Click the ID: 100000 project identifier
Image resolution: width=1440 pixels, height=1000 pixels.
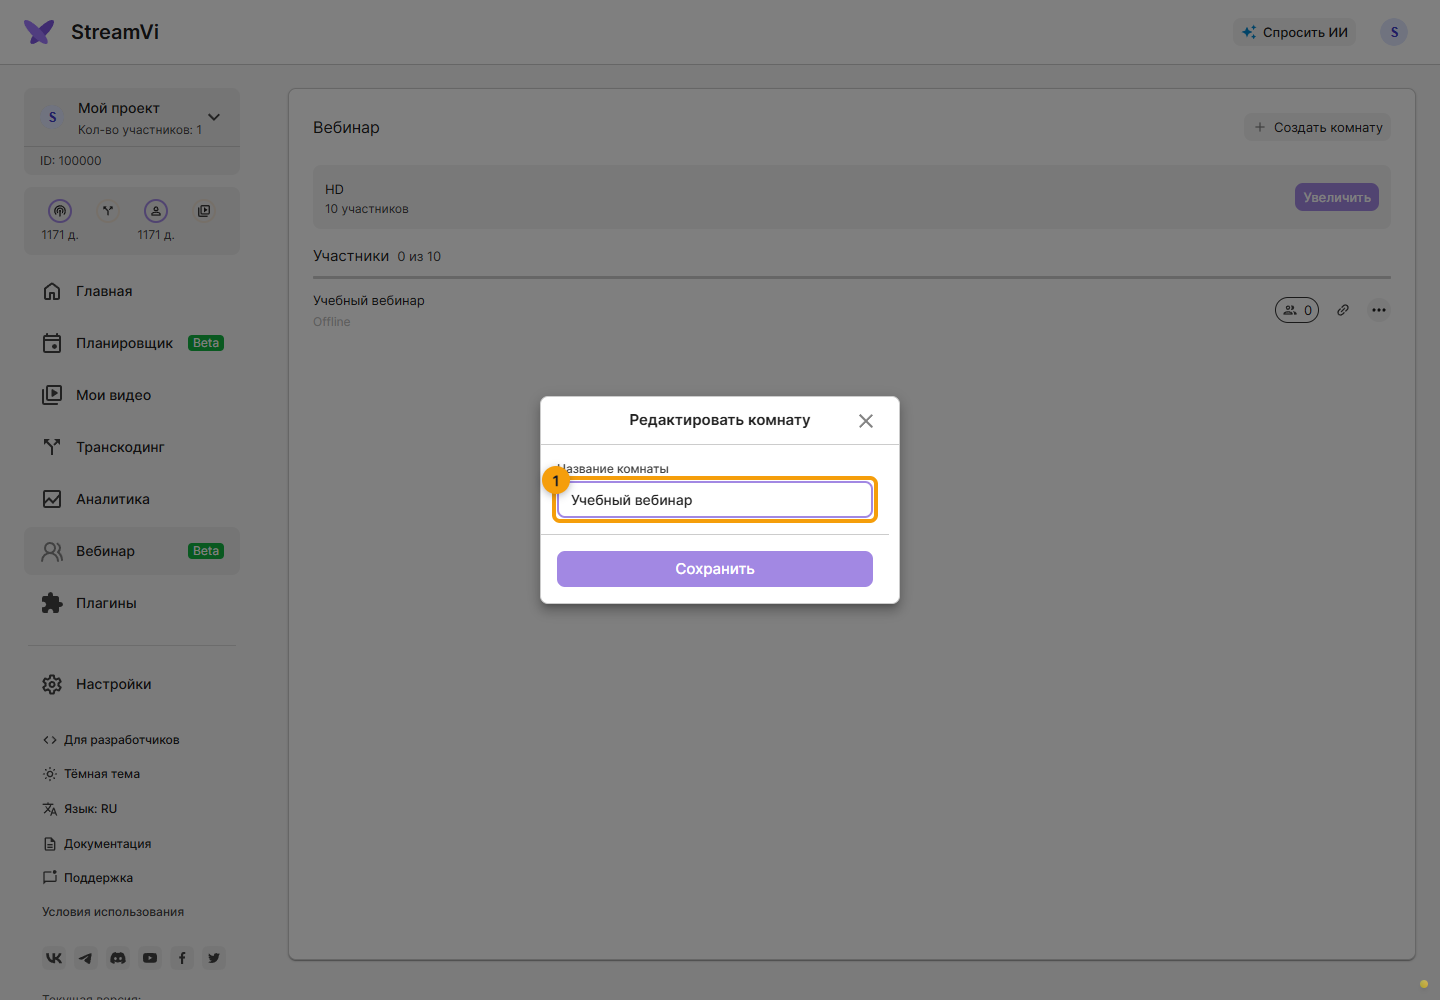point(71,161)
